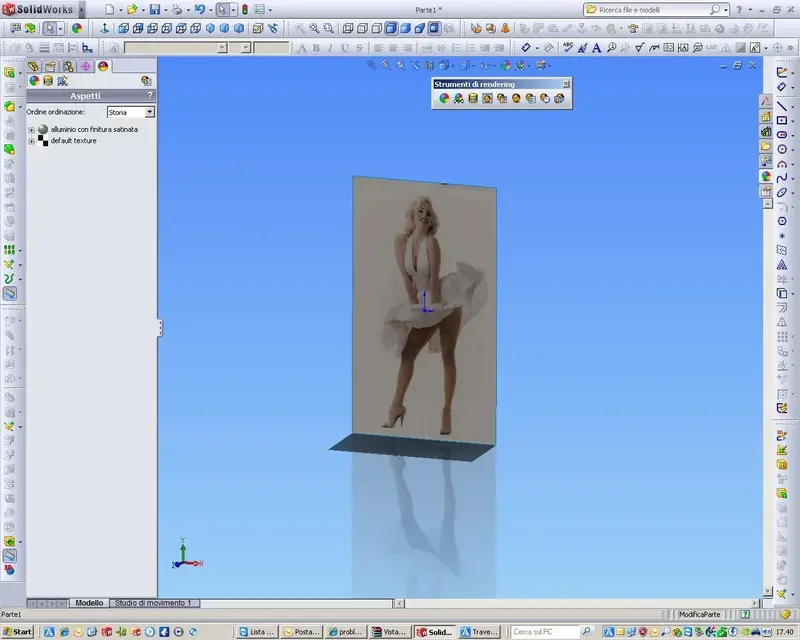Open the ConfigurationManager tab
The width and height of the screenshot is (800, 640).
click(x=68, y=66)
